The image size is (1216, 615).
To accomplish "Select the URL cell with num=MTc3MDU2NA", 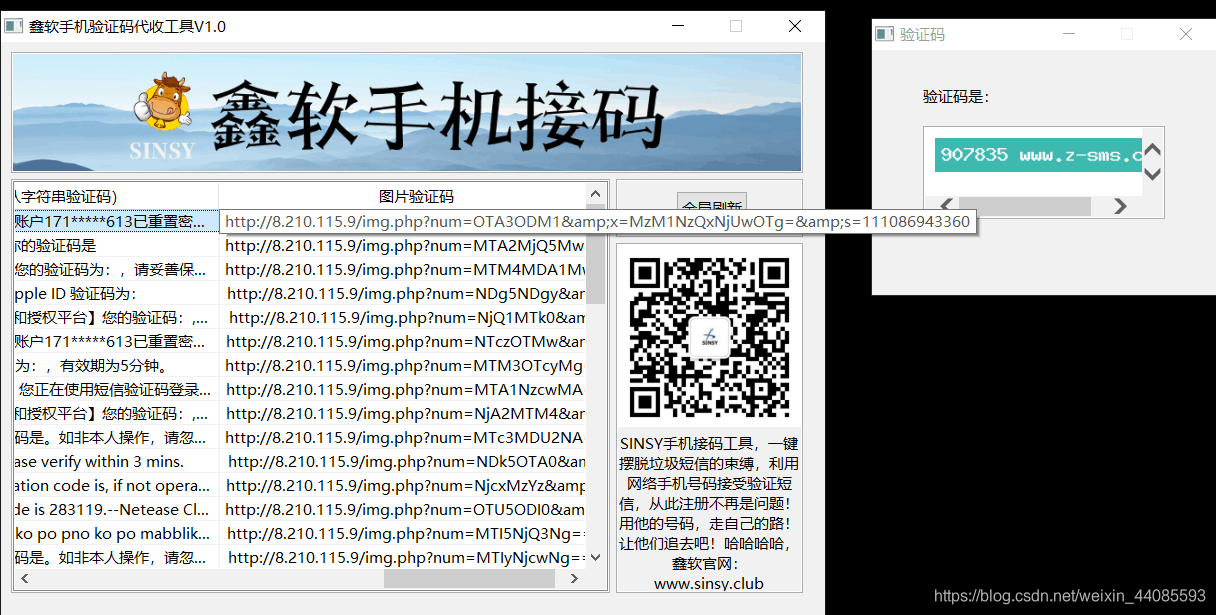I will (402, 437).
